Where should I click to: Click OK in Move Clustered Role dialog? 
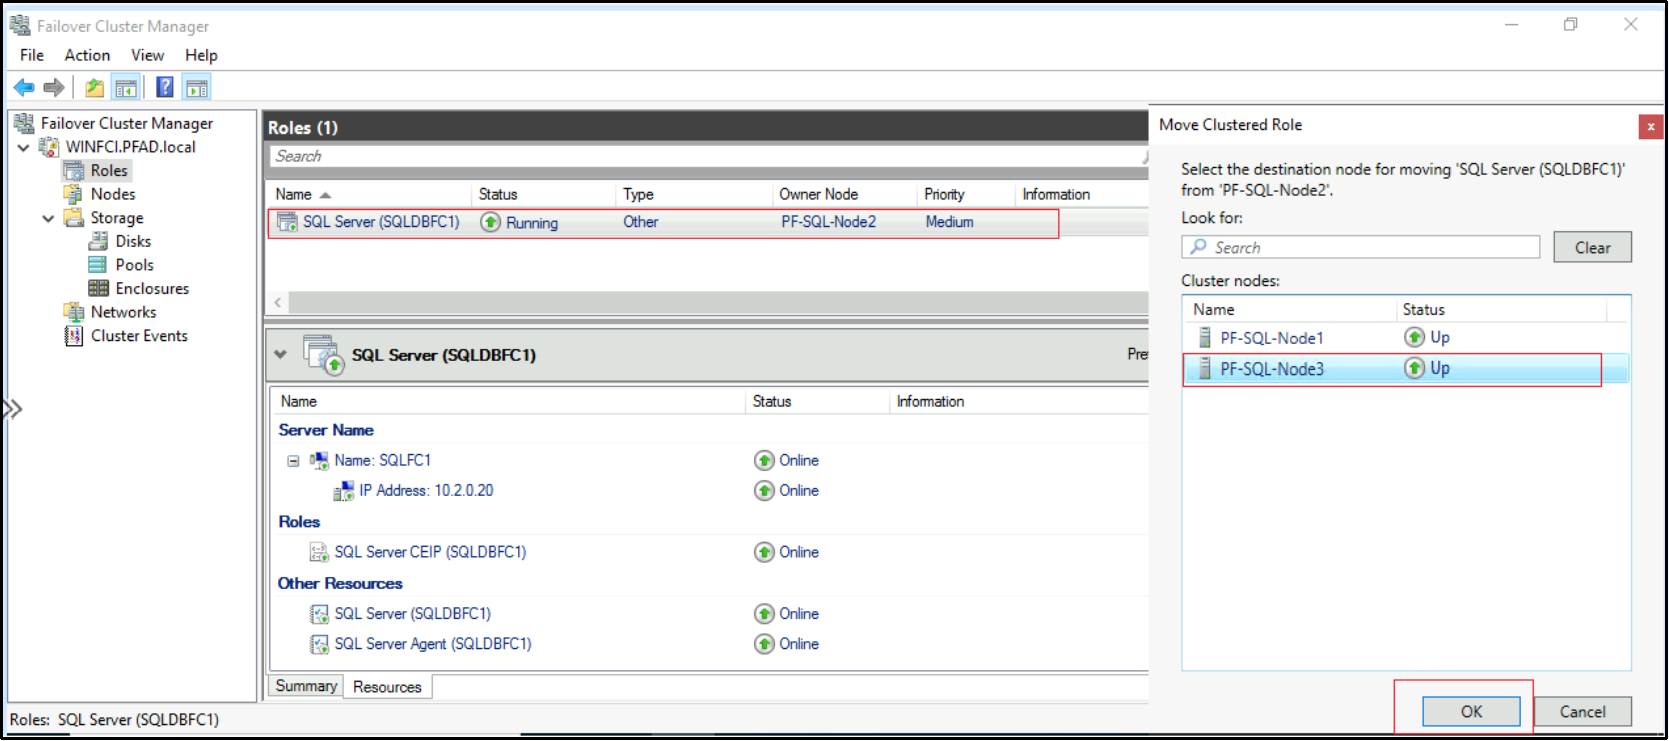click(x=1471, y=712)
